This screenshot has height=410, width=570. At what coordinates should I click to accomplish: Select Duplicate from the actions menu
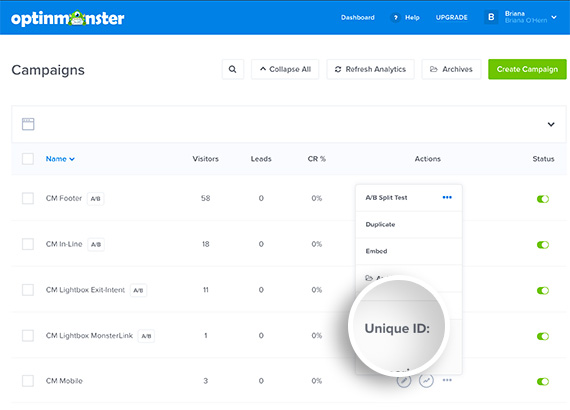coord(409,224)
